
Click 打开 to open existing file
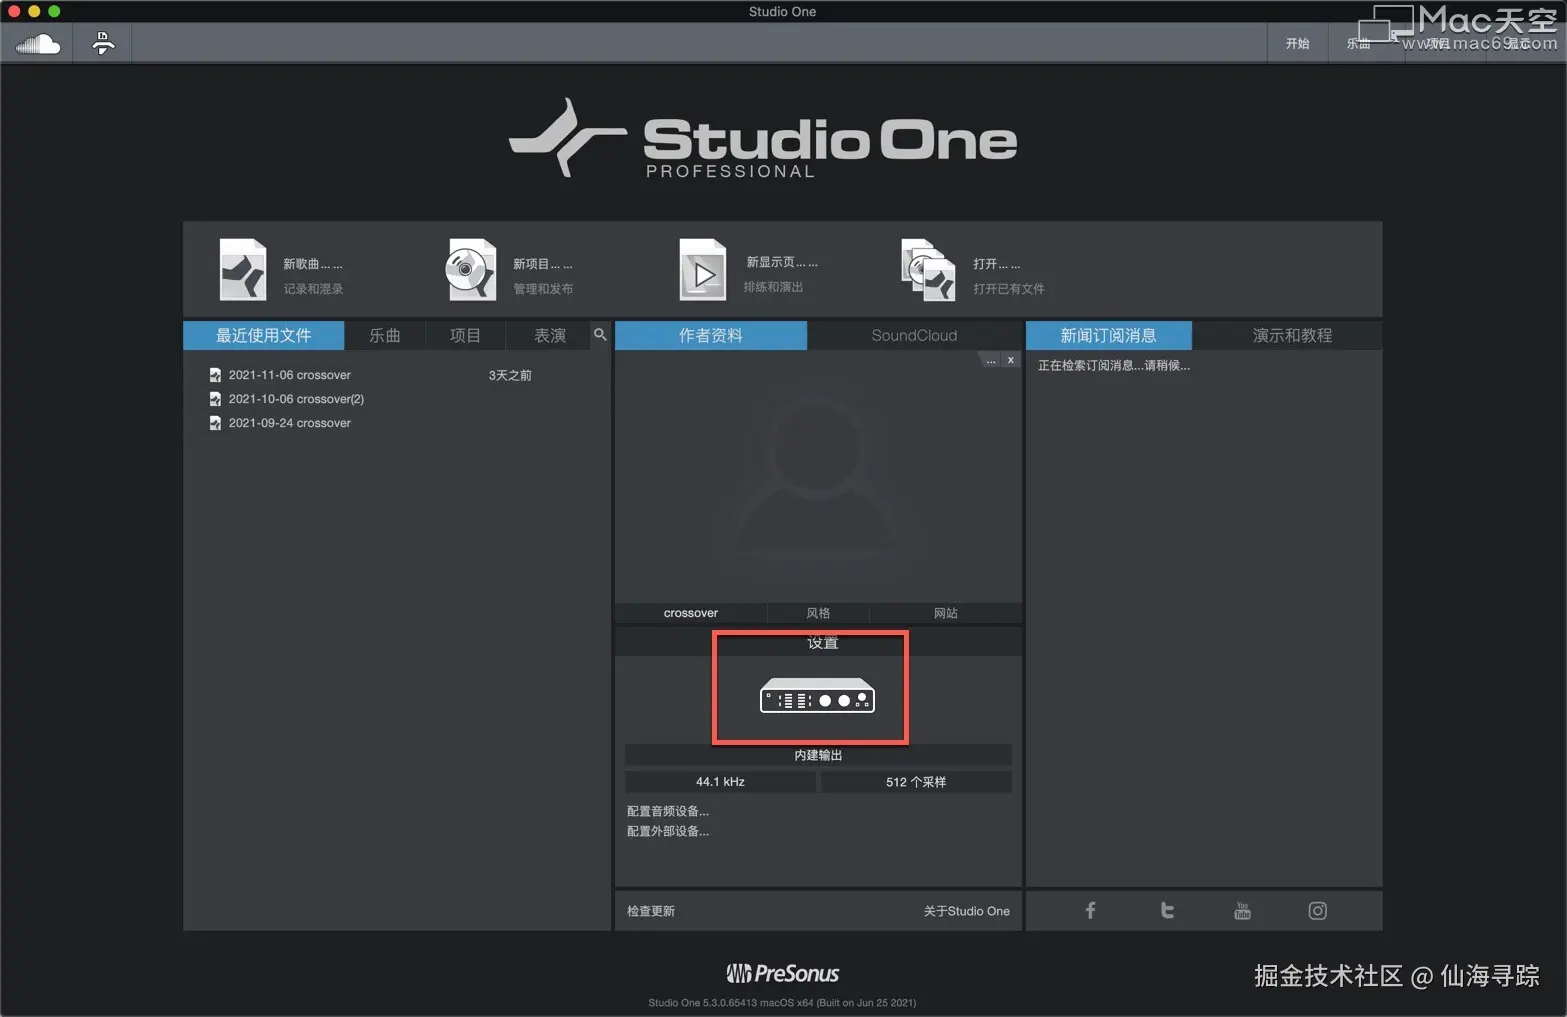(x=997, y=264)
